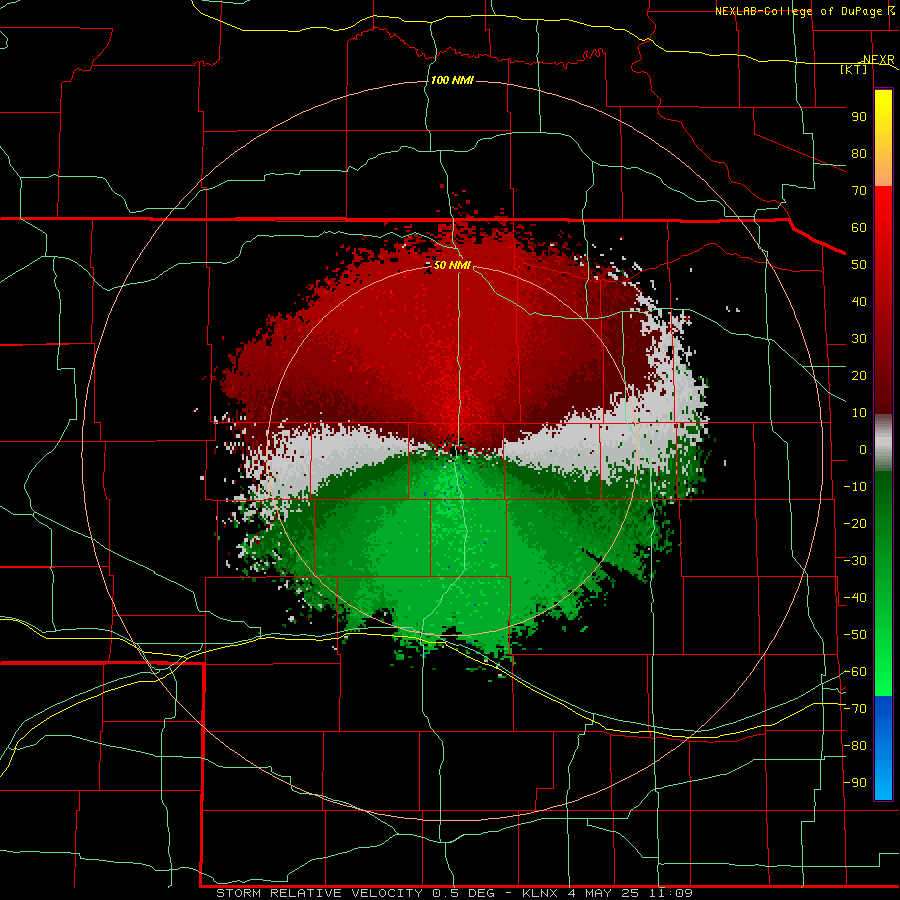
Task: Click the 100 NMI range ring label
Action: tap(452, 80)
